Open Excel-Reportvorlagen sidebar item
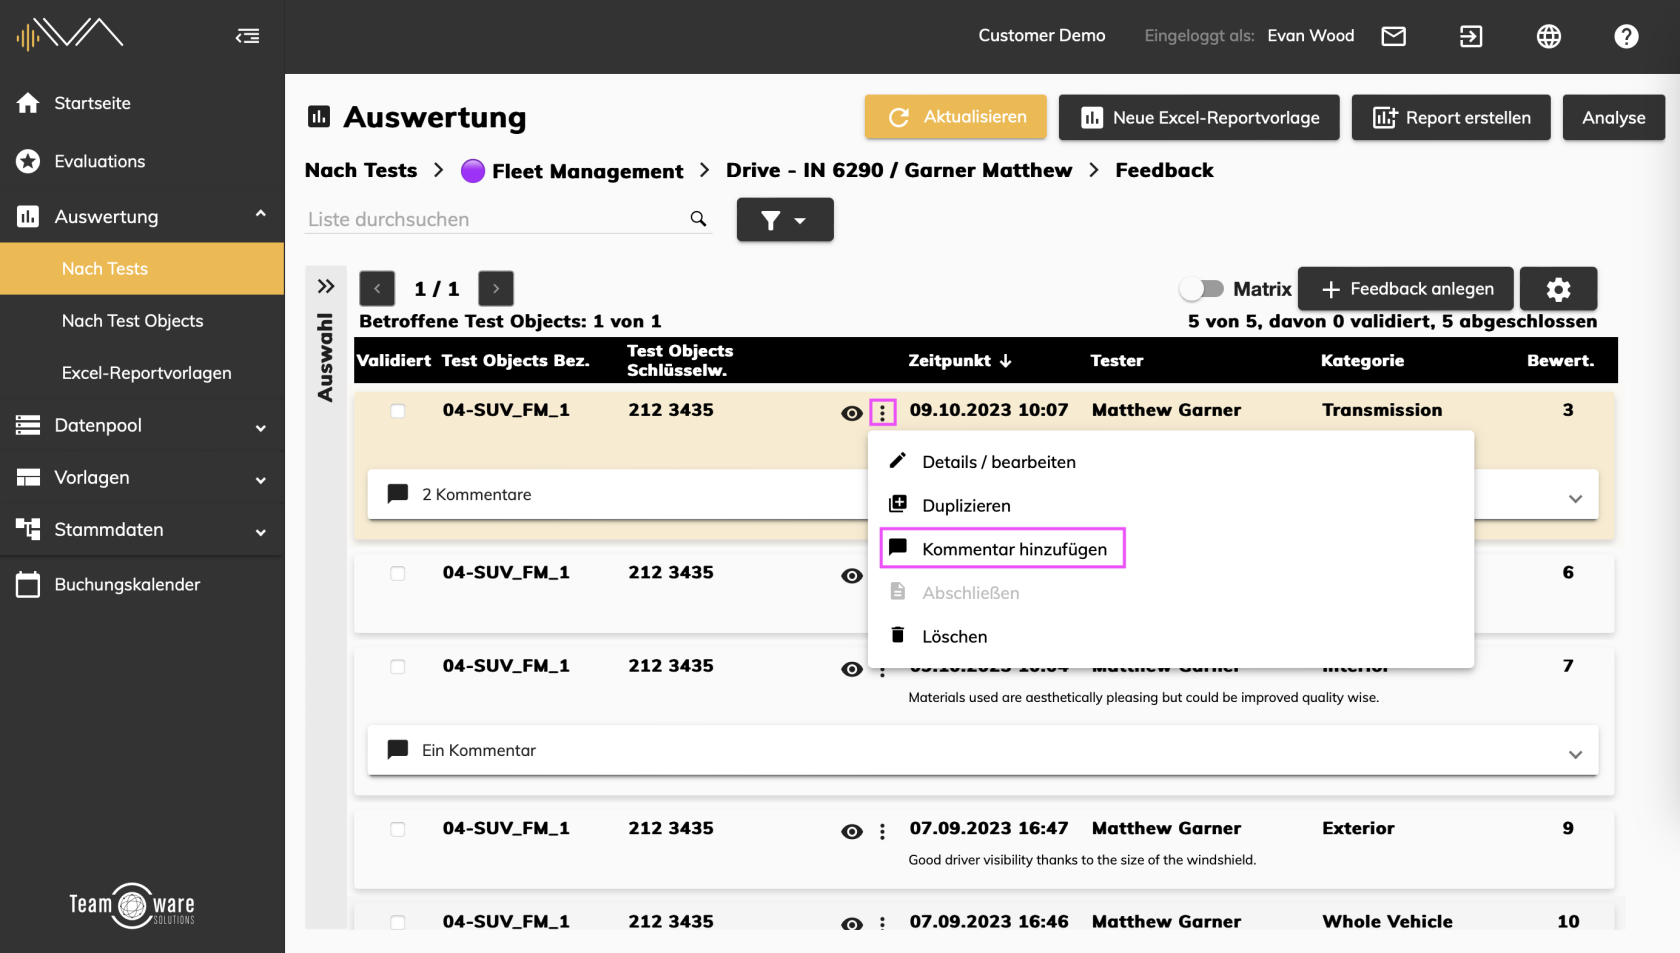 (142, 373)
